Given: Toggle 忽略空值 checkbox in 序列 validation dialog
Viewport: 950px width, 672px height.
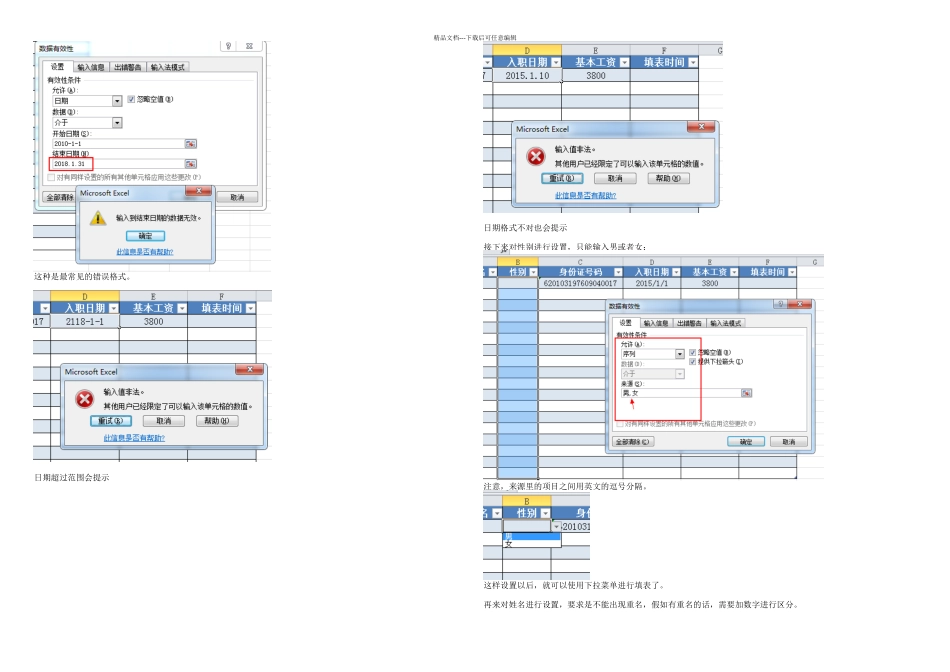Looking at the screenshot, I should [x=693, y=353].
